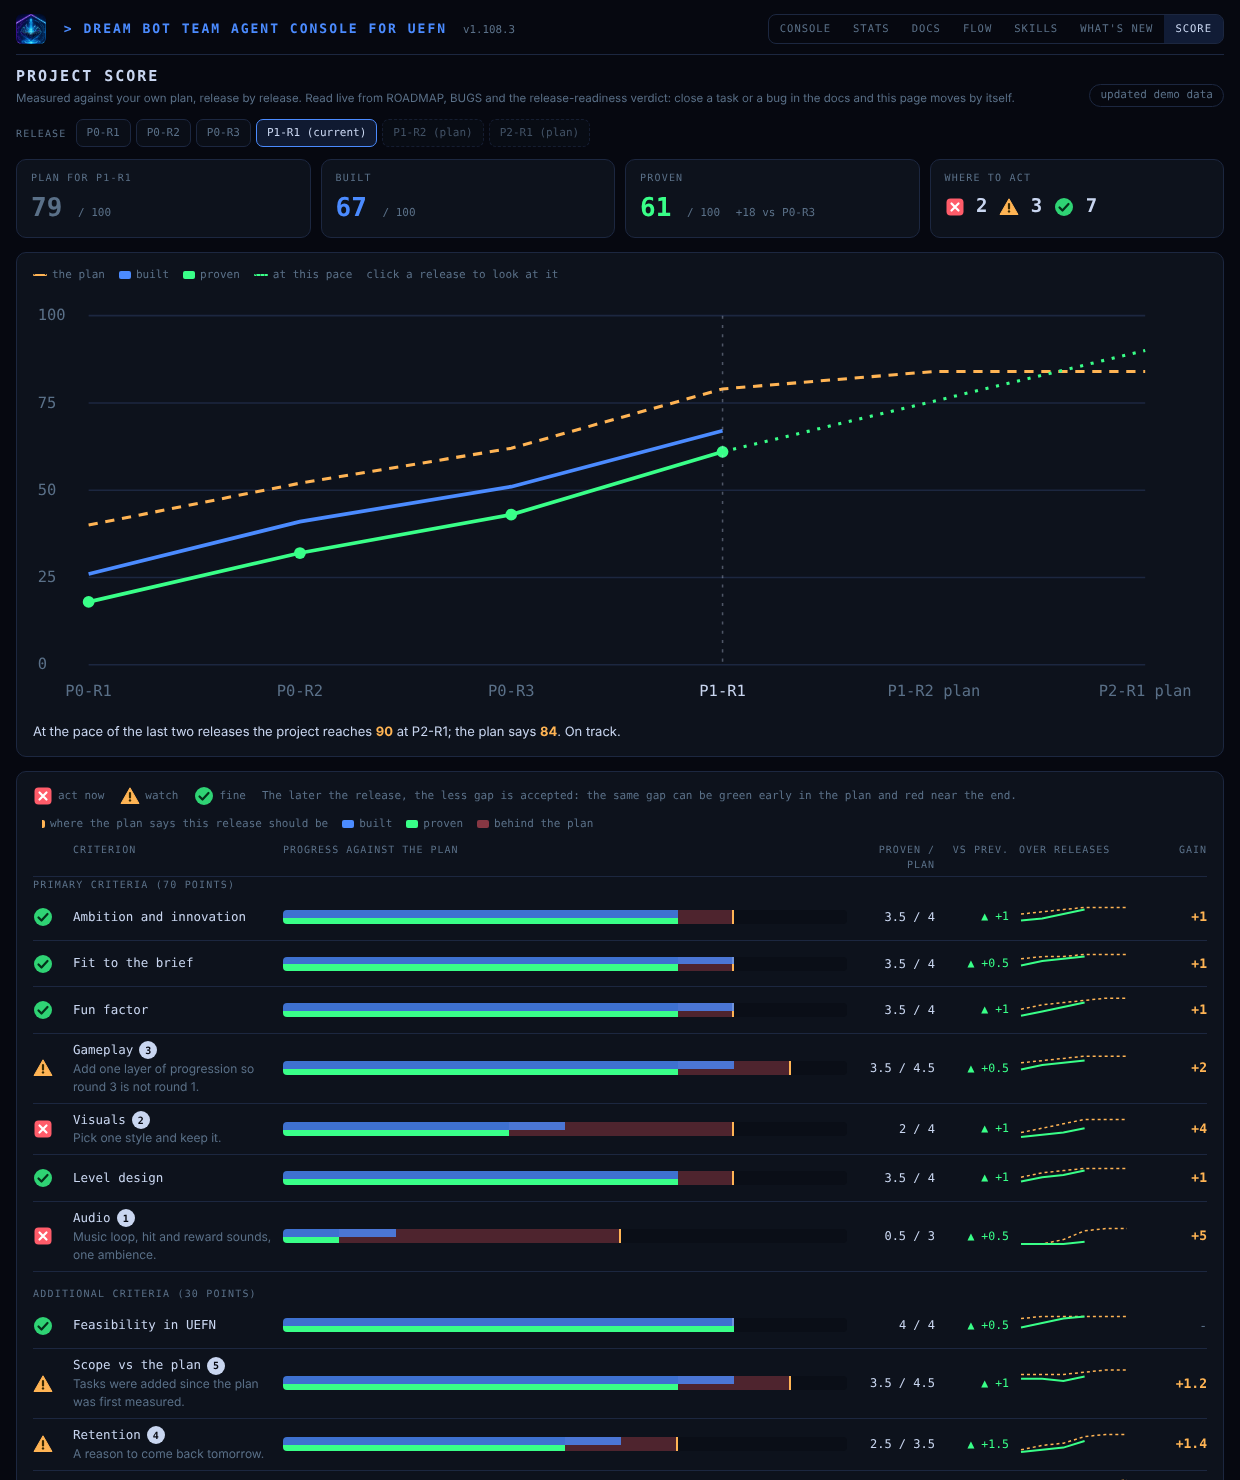
Task: Click the watch legend warning icon
Action: [130, 796]
